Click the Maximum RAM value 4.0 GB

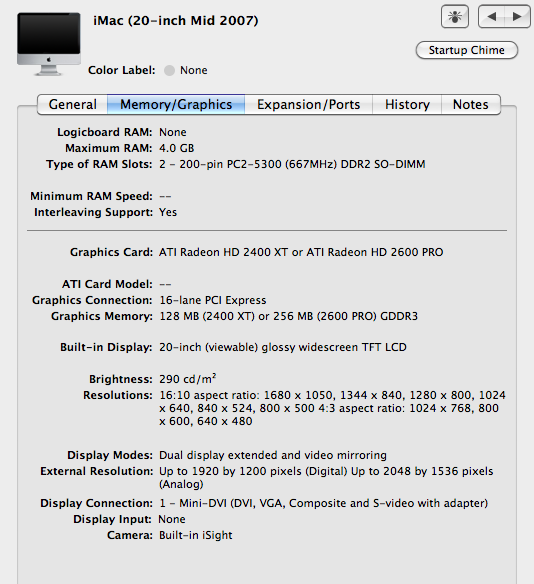click(x=177, y=148)
